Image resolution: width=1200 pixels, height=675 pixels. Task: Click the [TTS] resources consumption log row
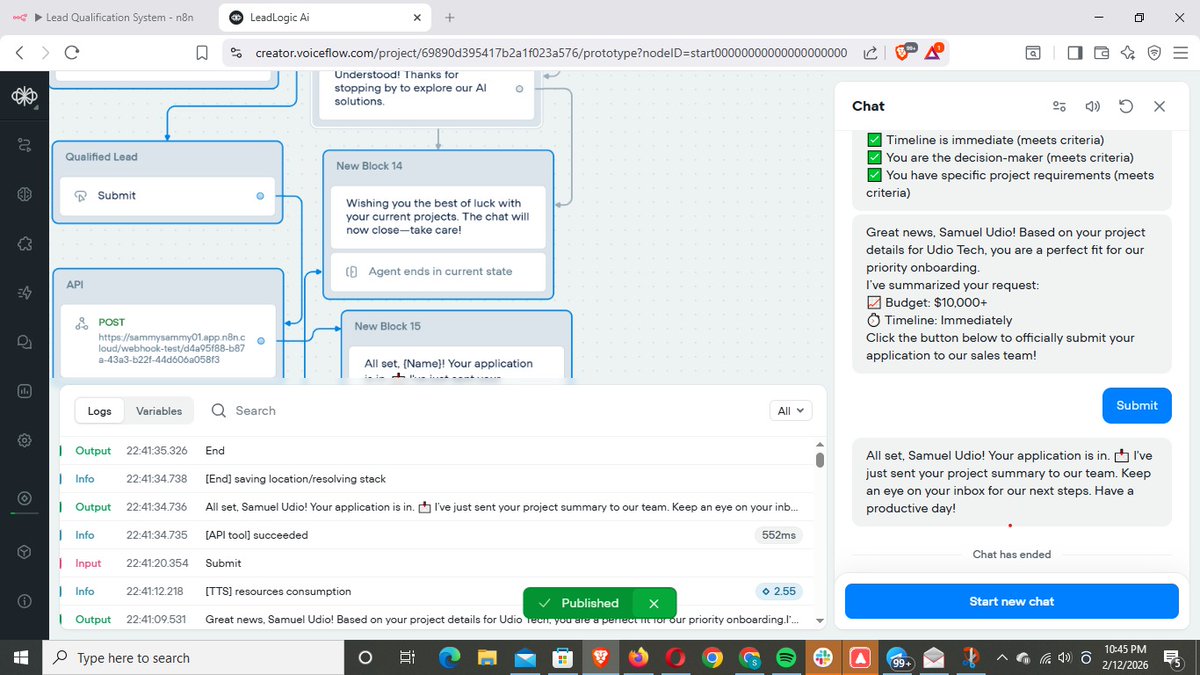point(435,591)
